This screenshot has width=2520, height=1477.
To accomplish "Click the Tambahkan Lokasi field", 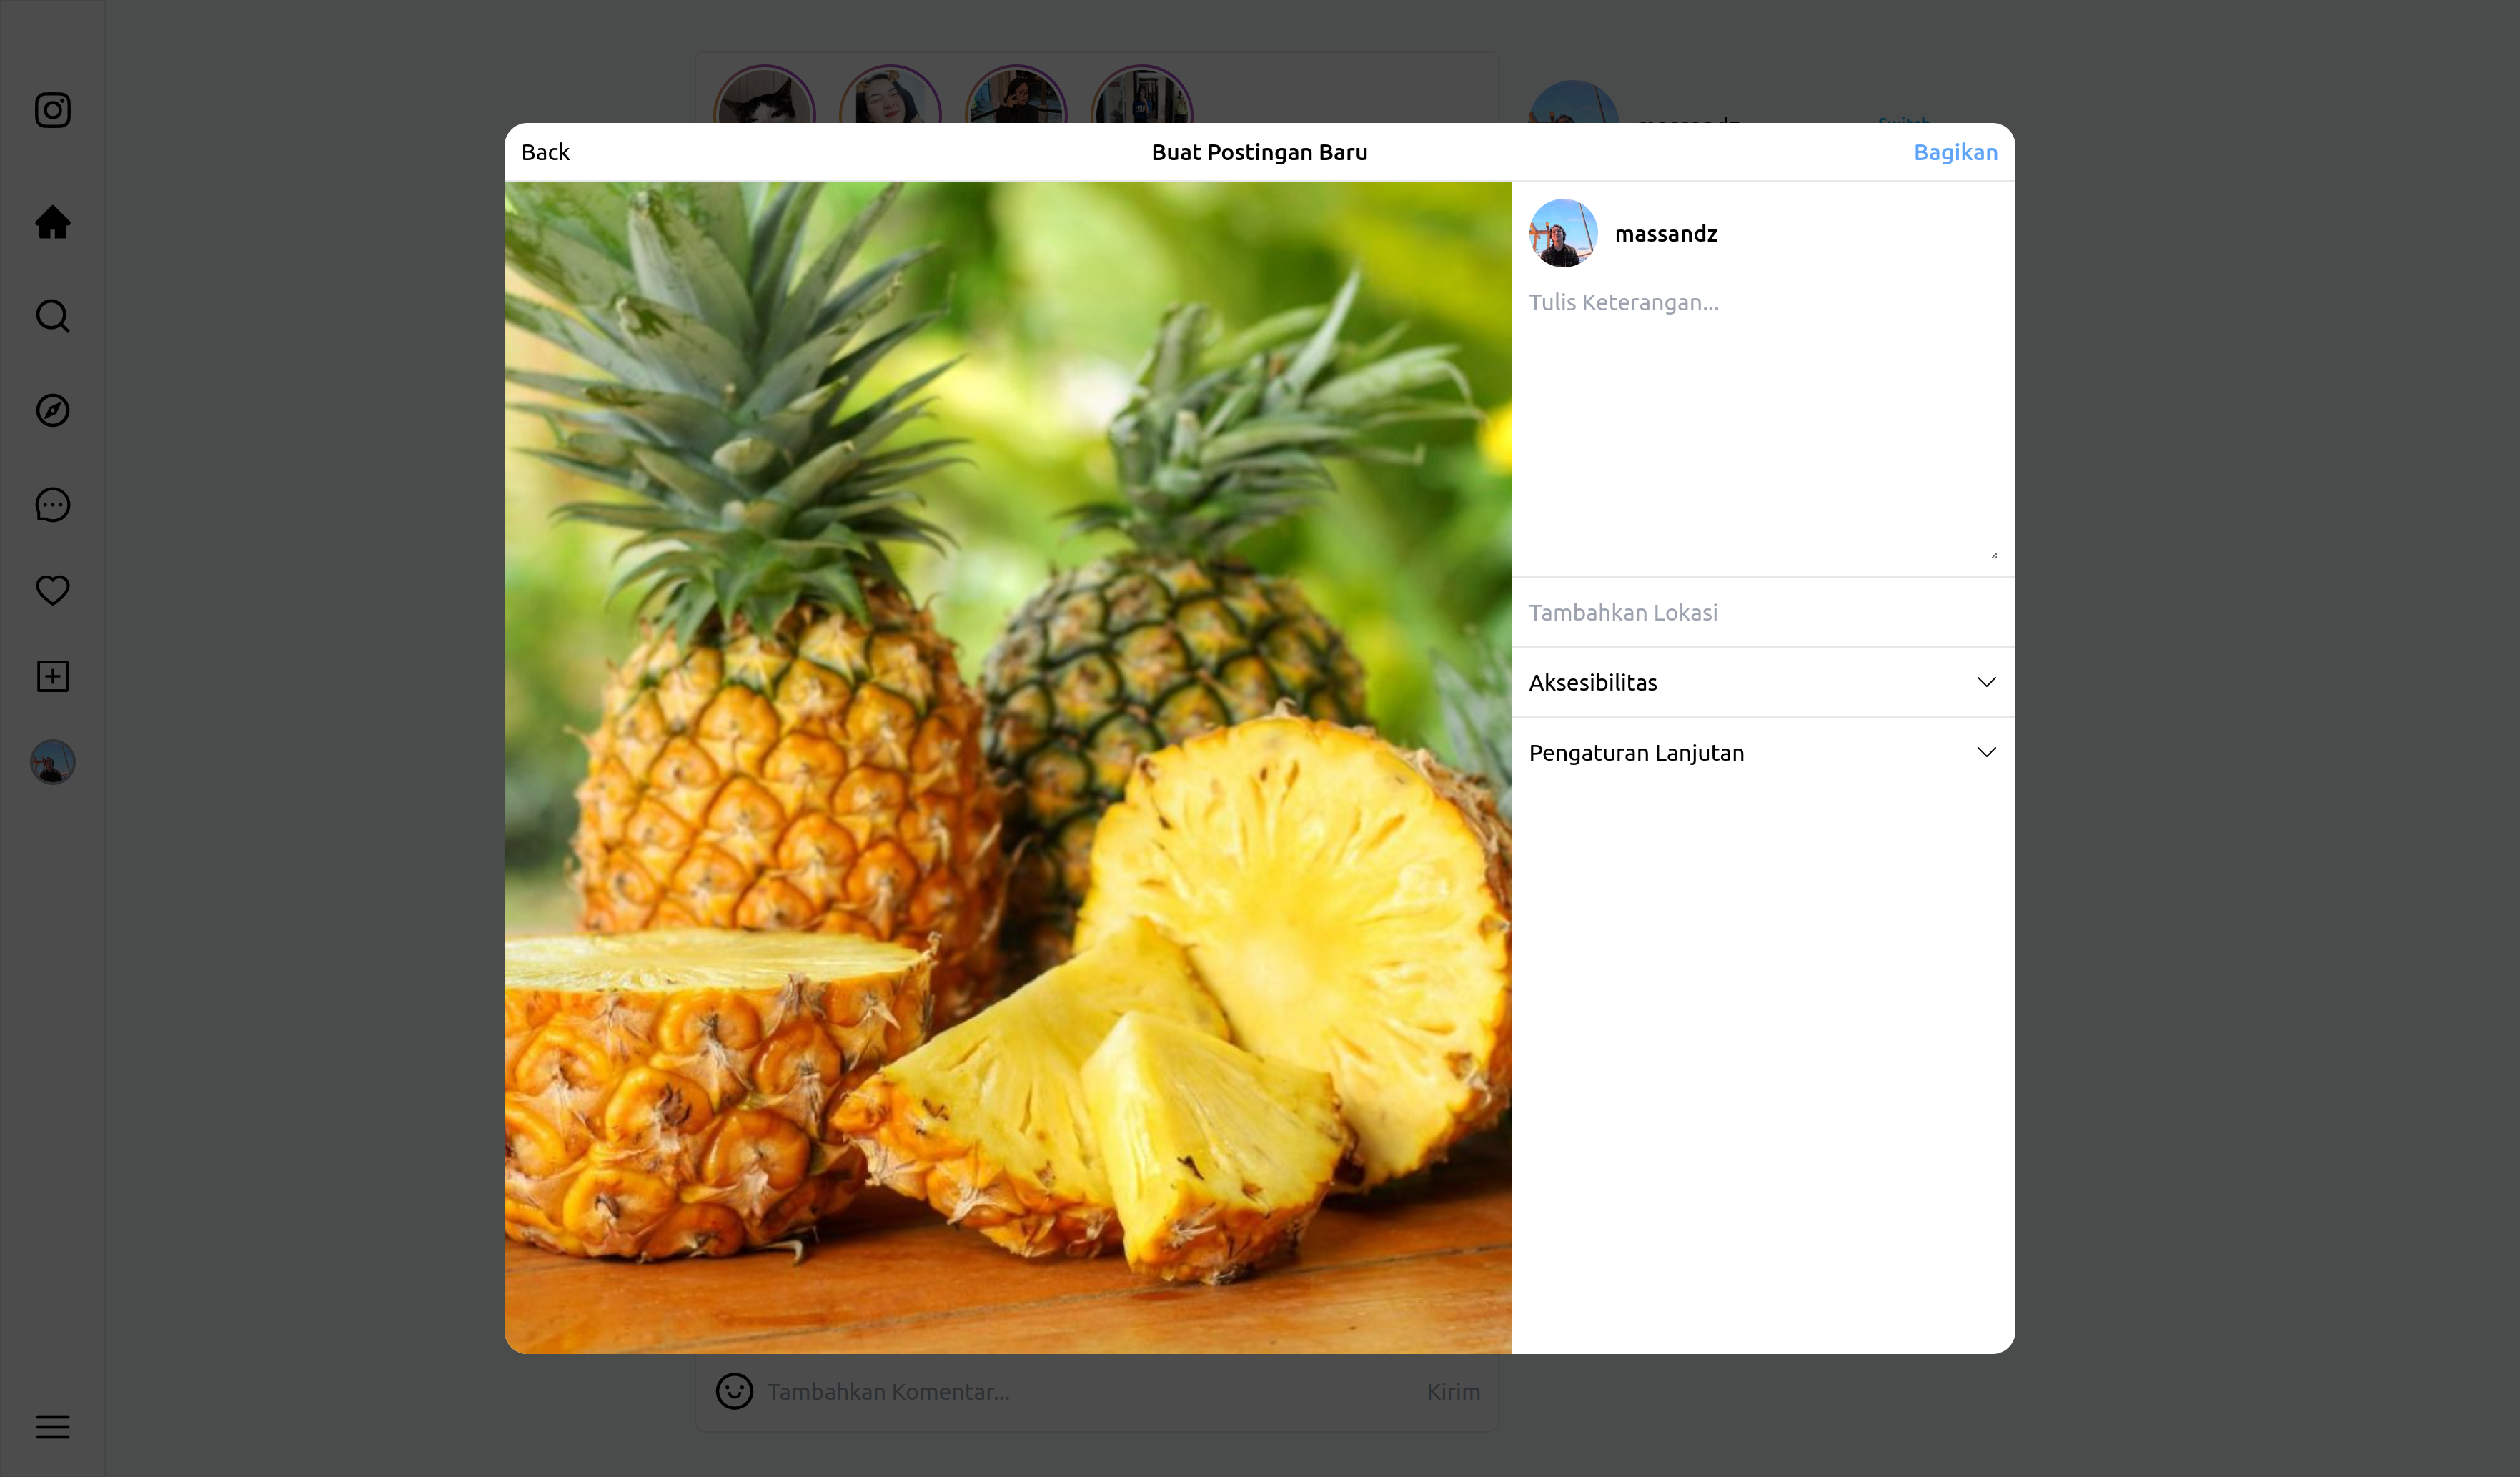I will pyautogui.click(x=1760, y=612).
